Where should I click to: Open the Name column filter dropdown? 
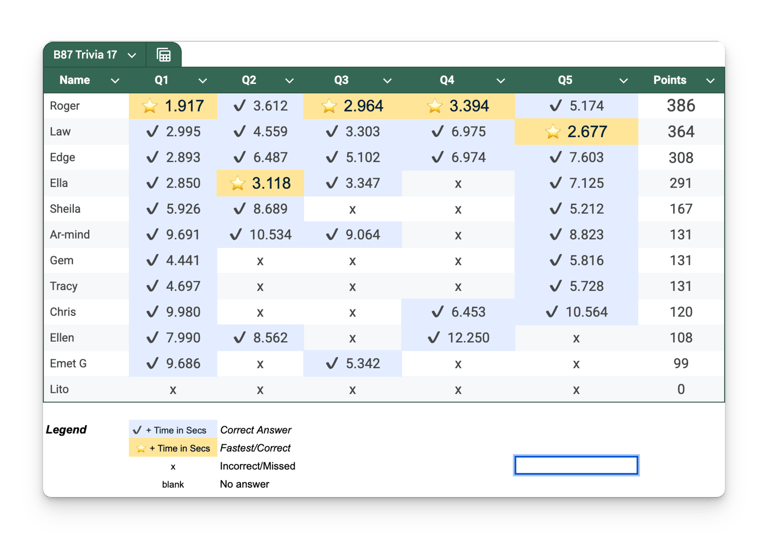[115, 81]
